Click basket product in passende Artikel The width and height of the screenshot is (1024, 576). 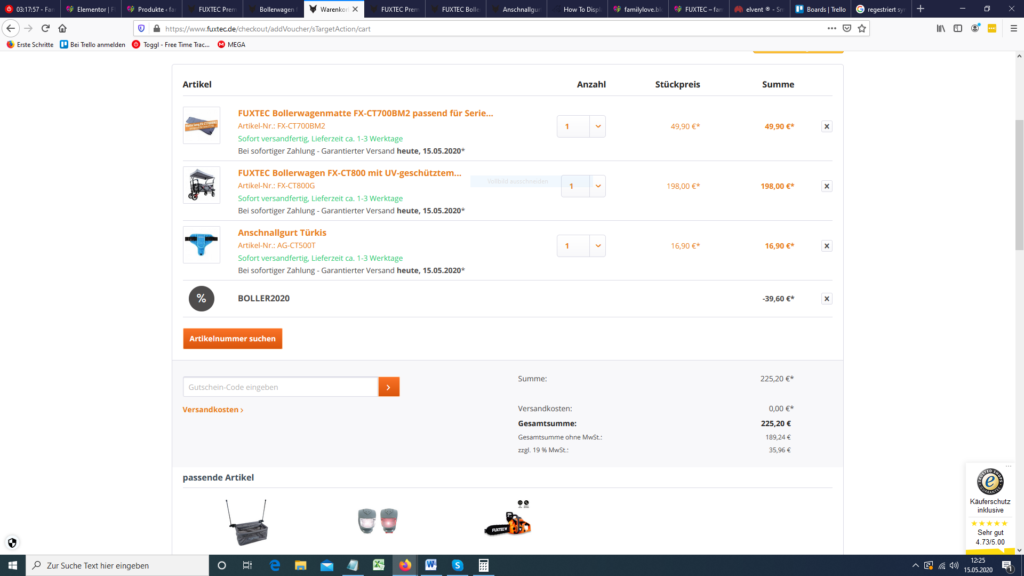point(247,522)
